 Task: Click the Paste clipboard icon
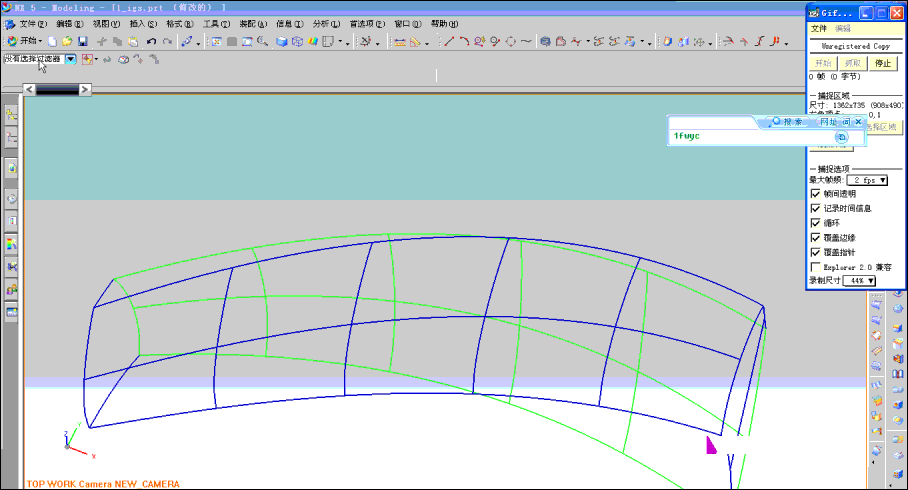(133, 41)
